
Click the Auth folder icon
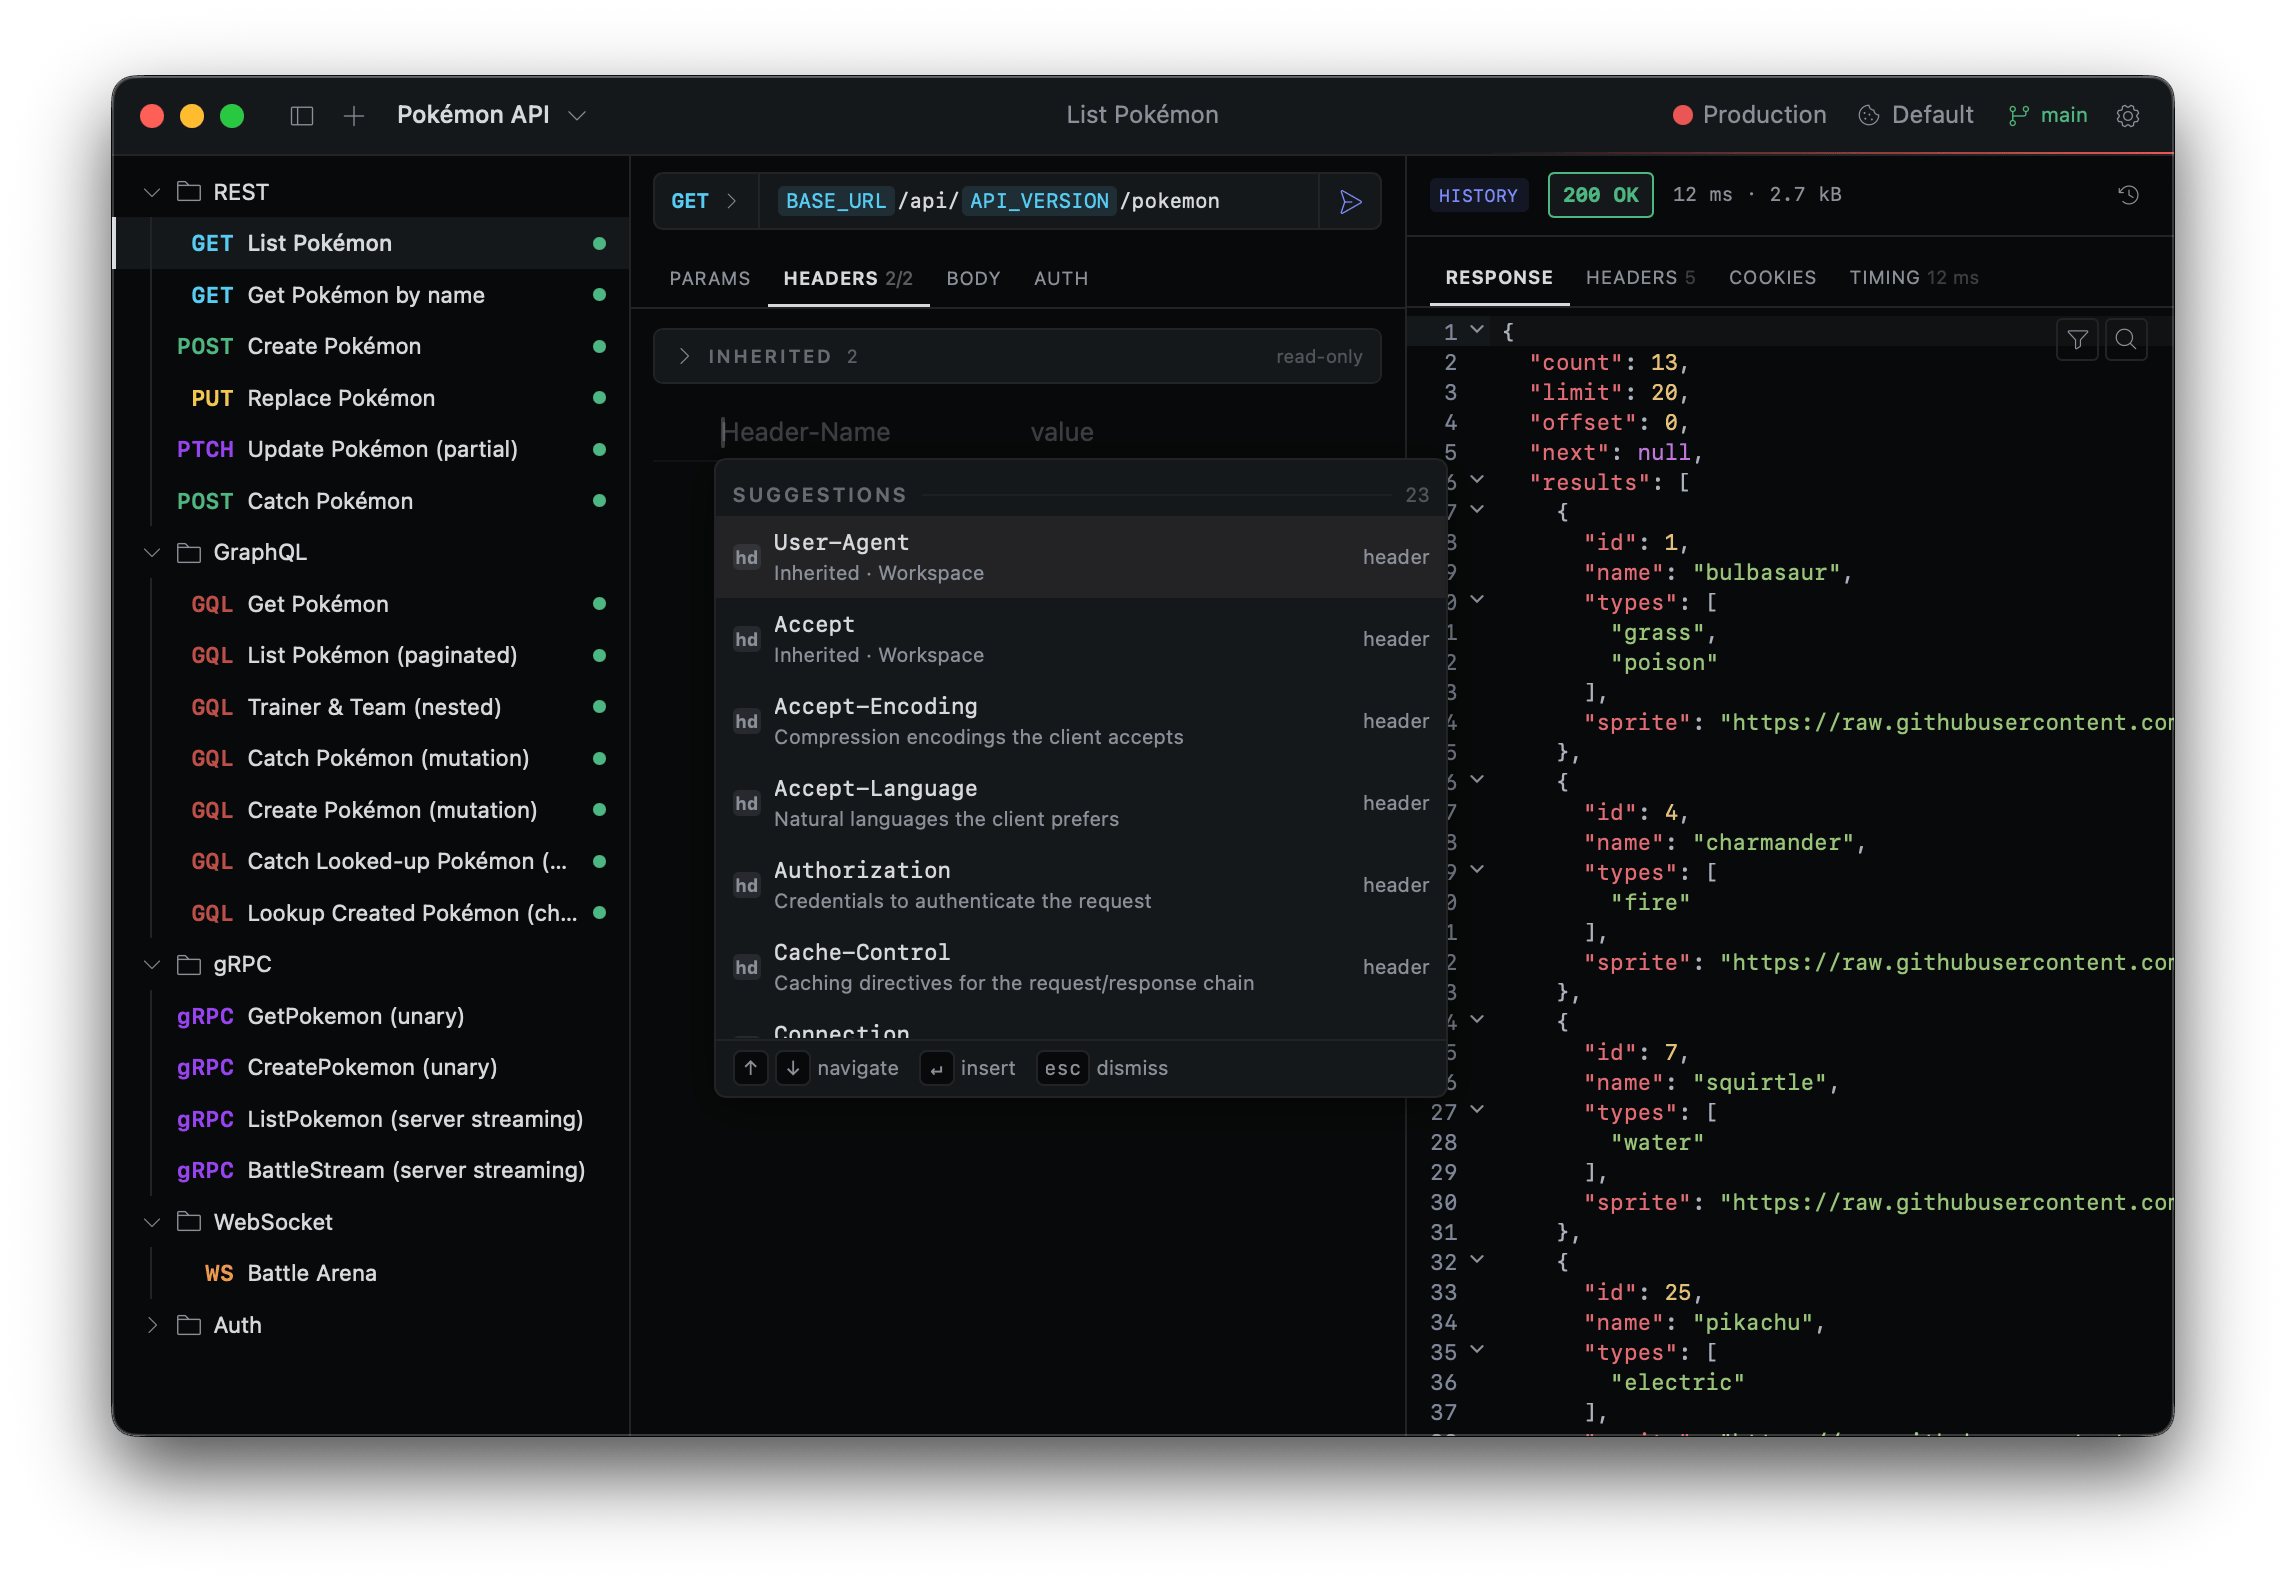[x=189, y=1325]
